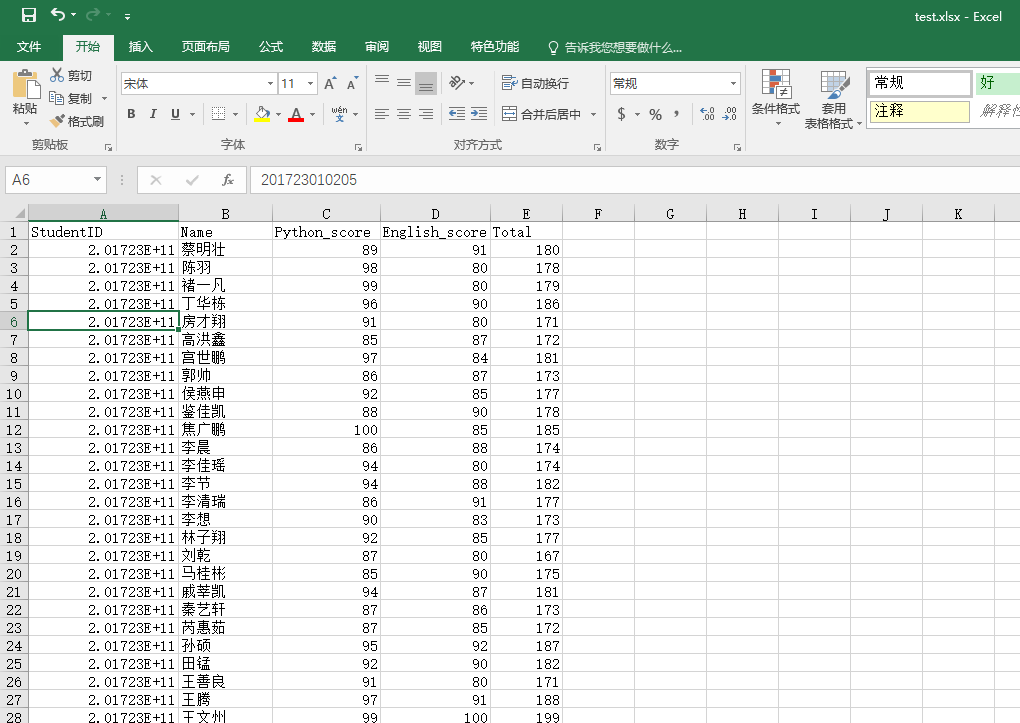
Task: Customize the Quick Access Toolbar dropdown
Action: [x=128, y=16]
